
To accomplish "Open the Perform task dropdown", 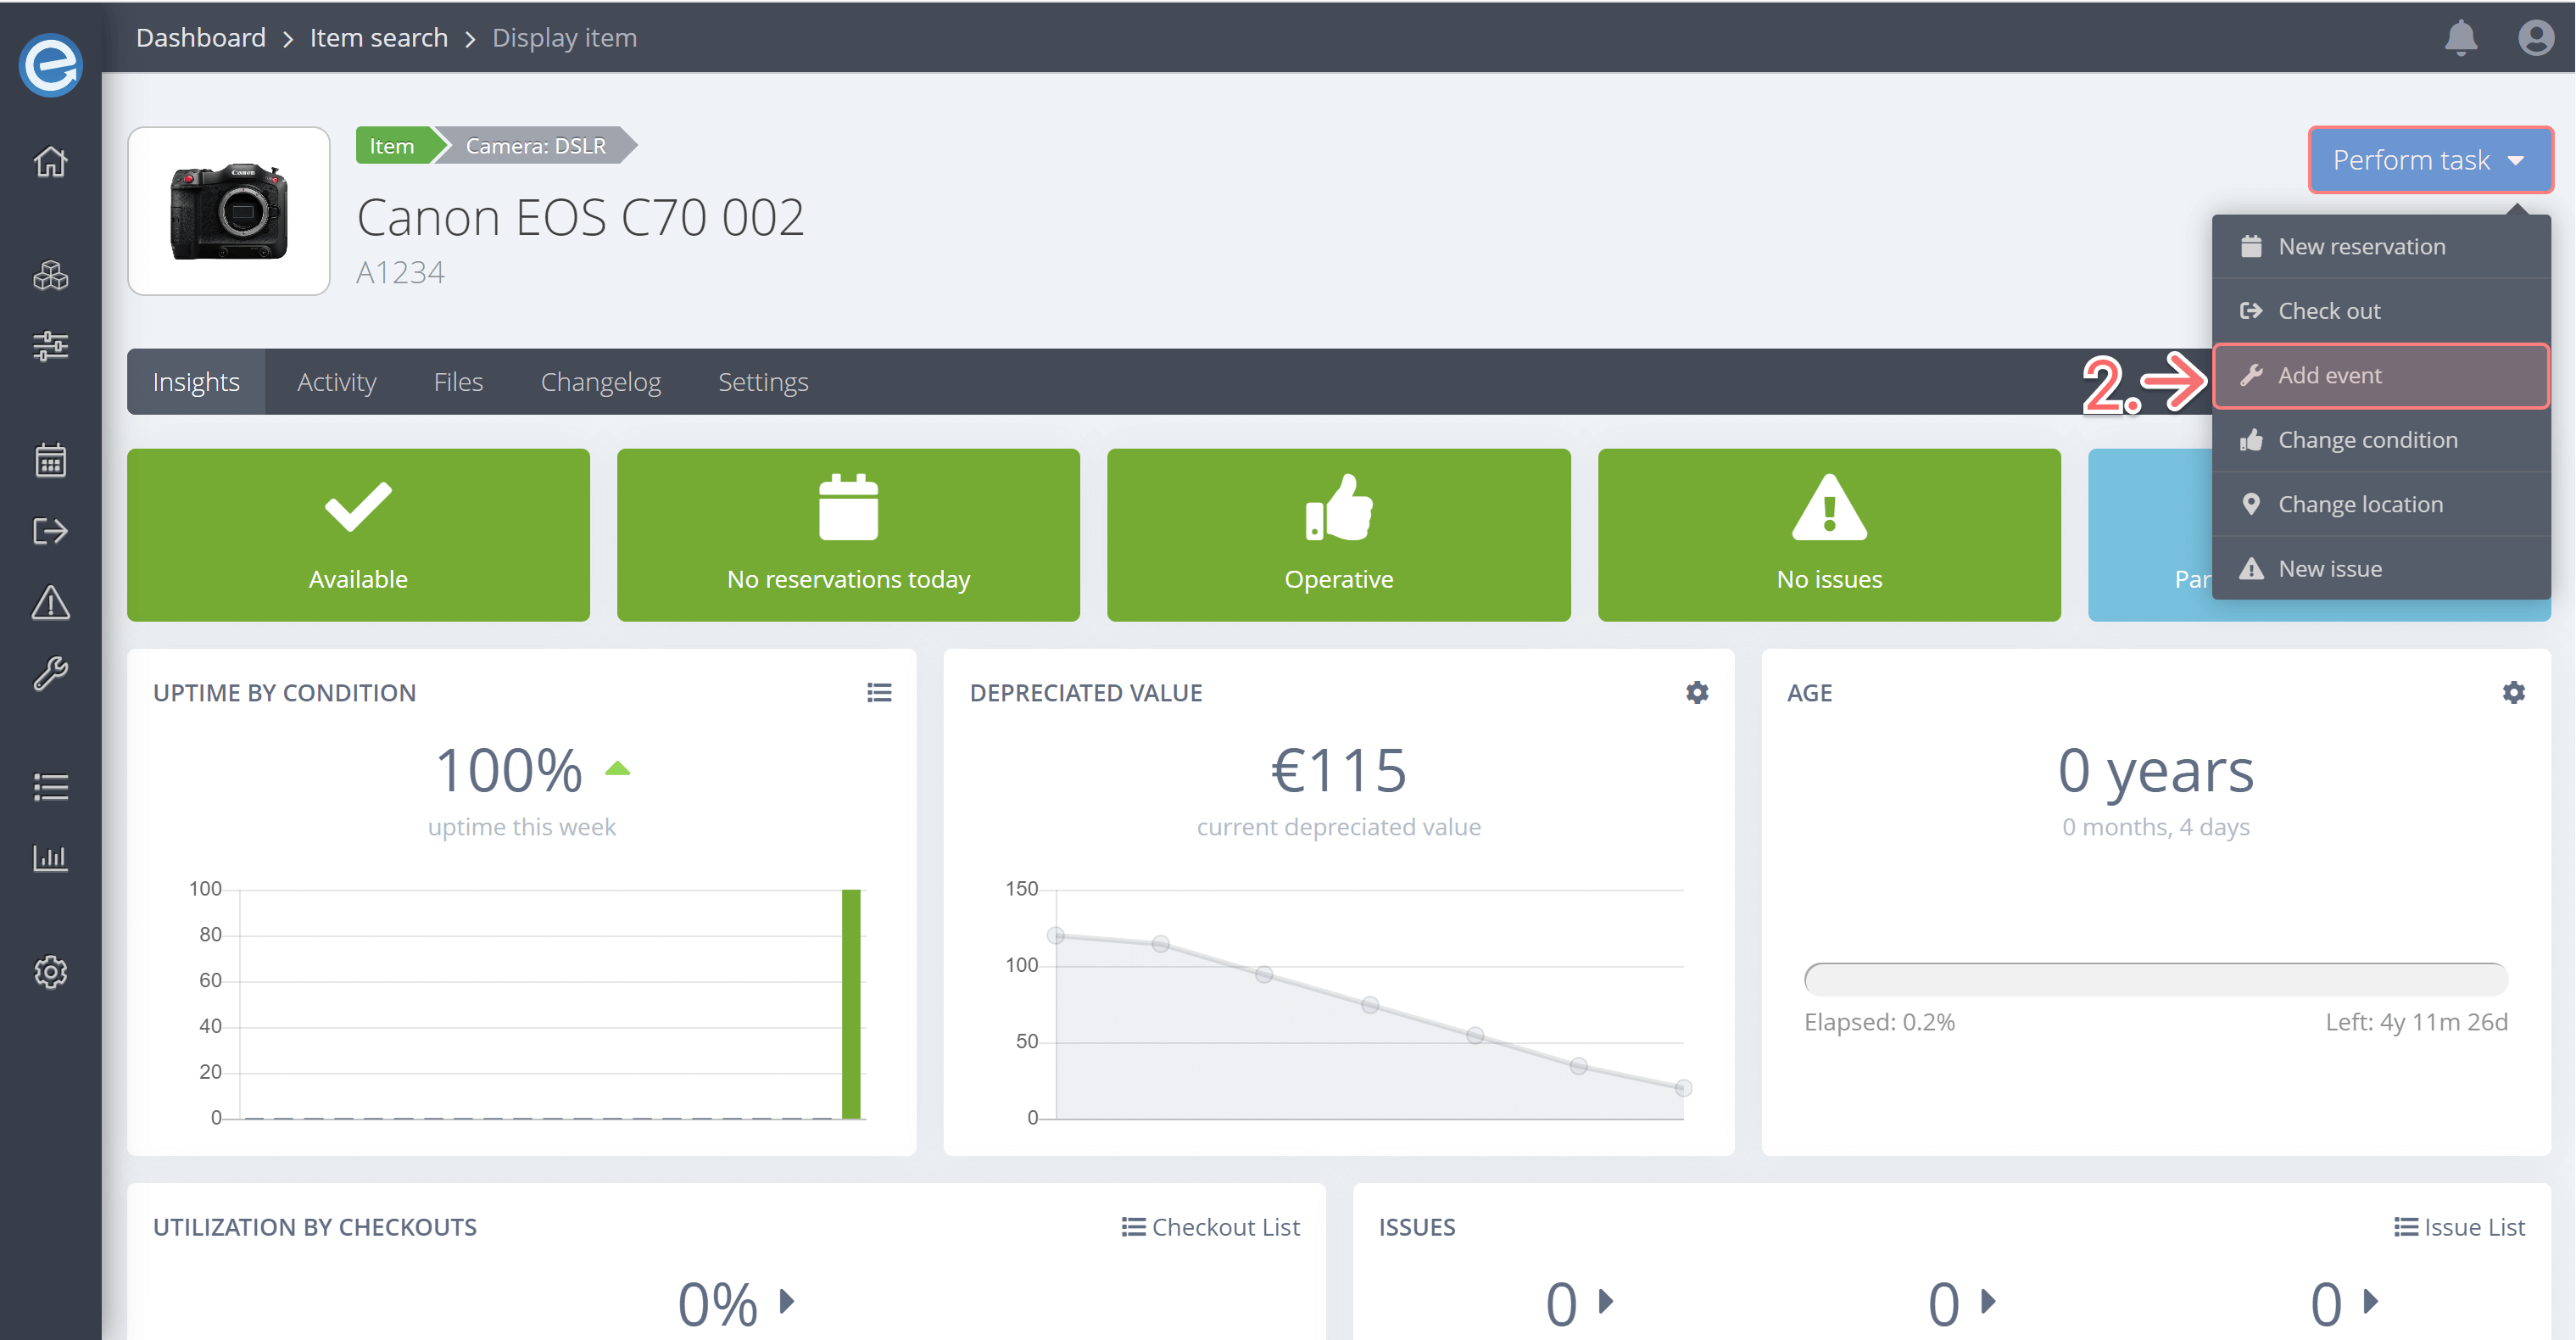I will pyautogui.click(x=2430, y=160).
